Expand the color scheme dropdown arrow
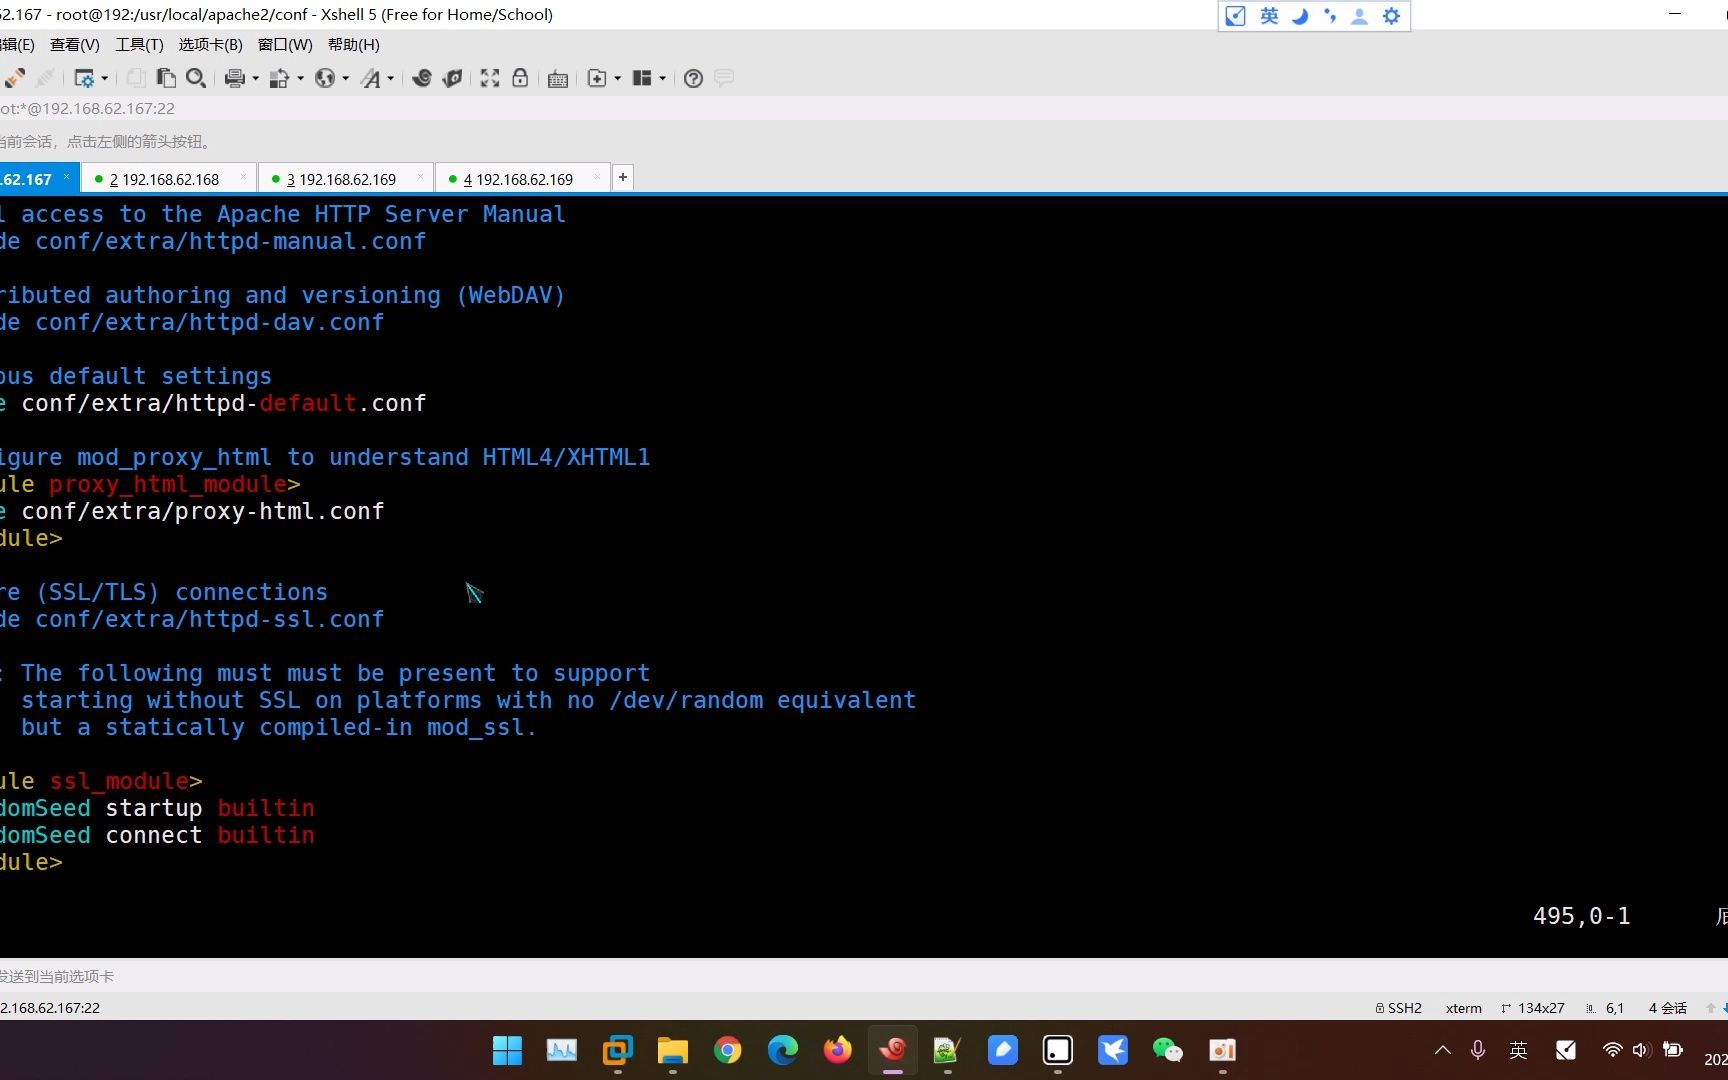Screen dimensions: 1728x1080 tap(300, 78)
